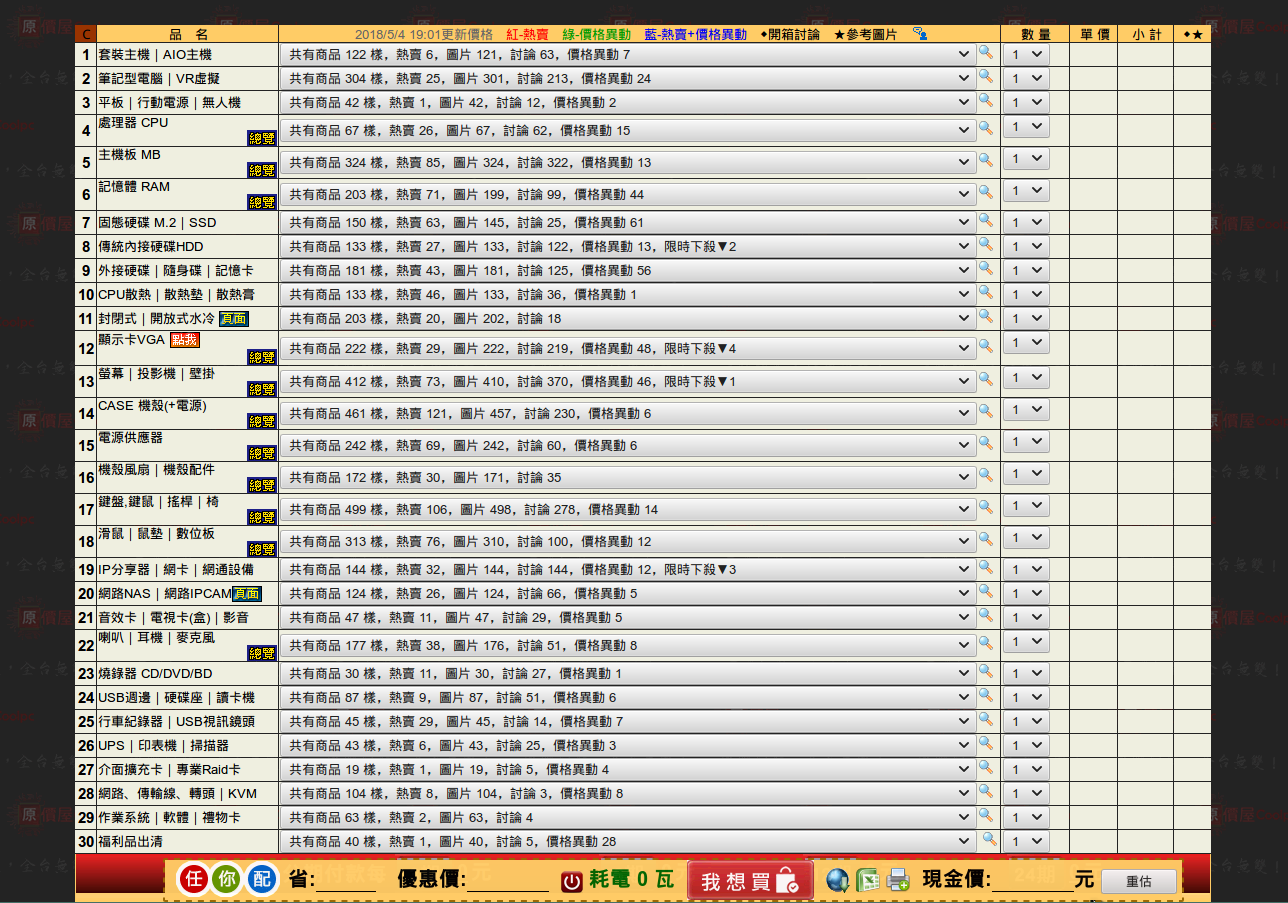Click 頁面 badge beside 網路NAS｜網路IPCAM

247,594
